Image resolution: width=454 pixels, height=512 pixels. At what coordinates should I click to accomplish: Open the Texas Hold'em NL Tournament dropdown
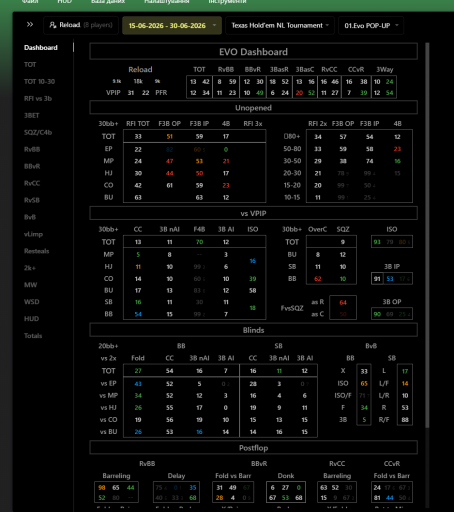(x=280, y=25)
